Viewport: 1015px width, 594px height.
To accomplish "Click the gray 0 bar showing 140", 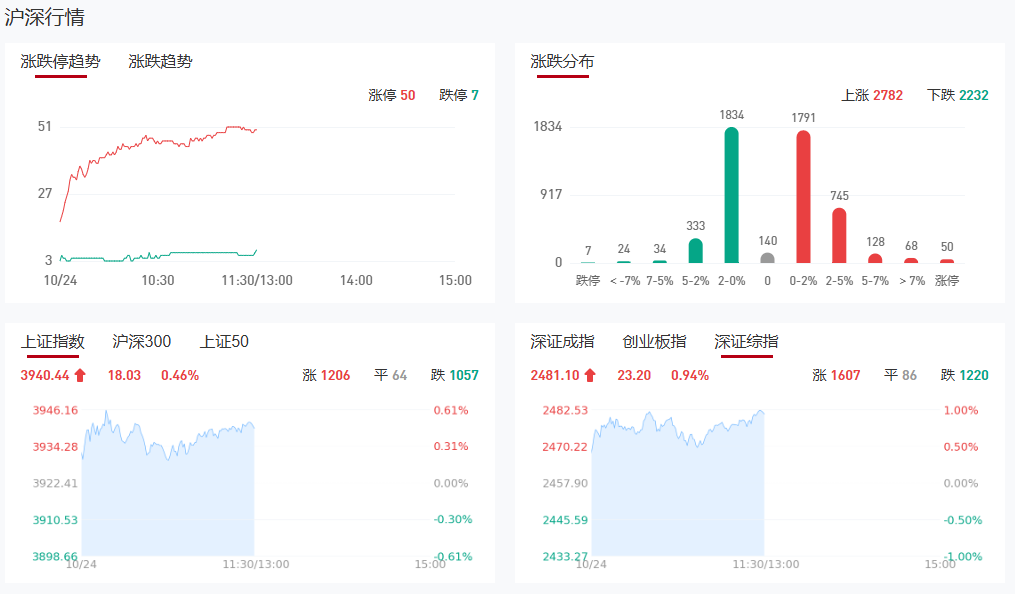I will click(x=767, y=258).
